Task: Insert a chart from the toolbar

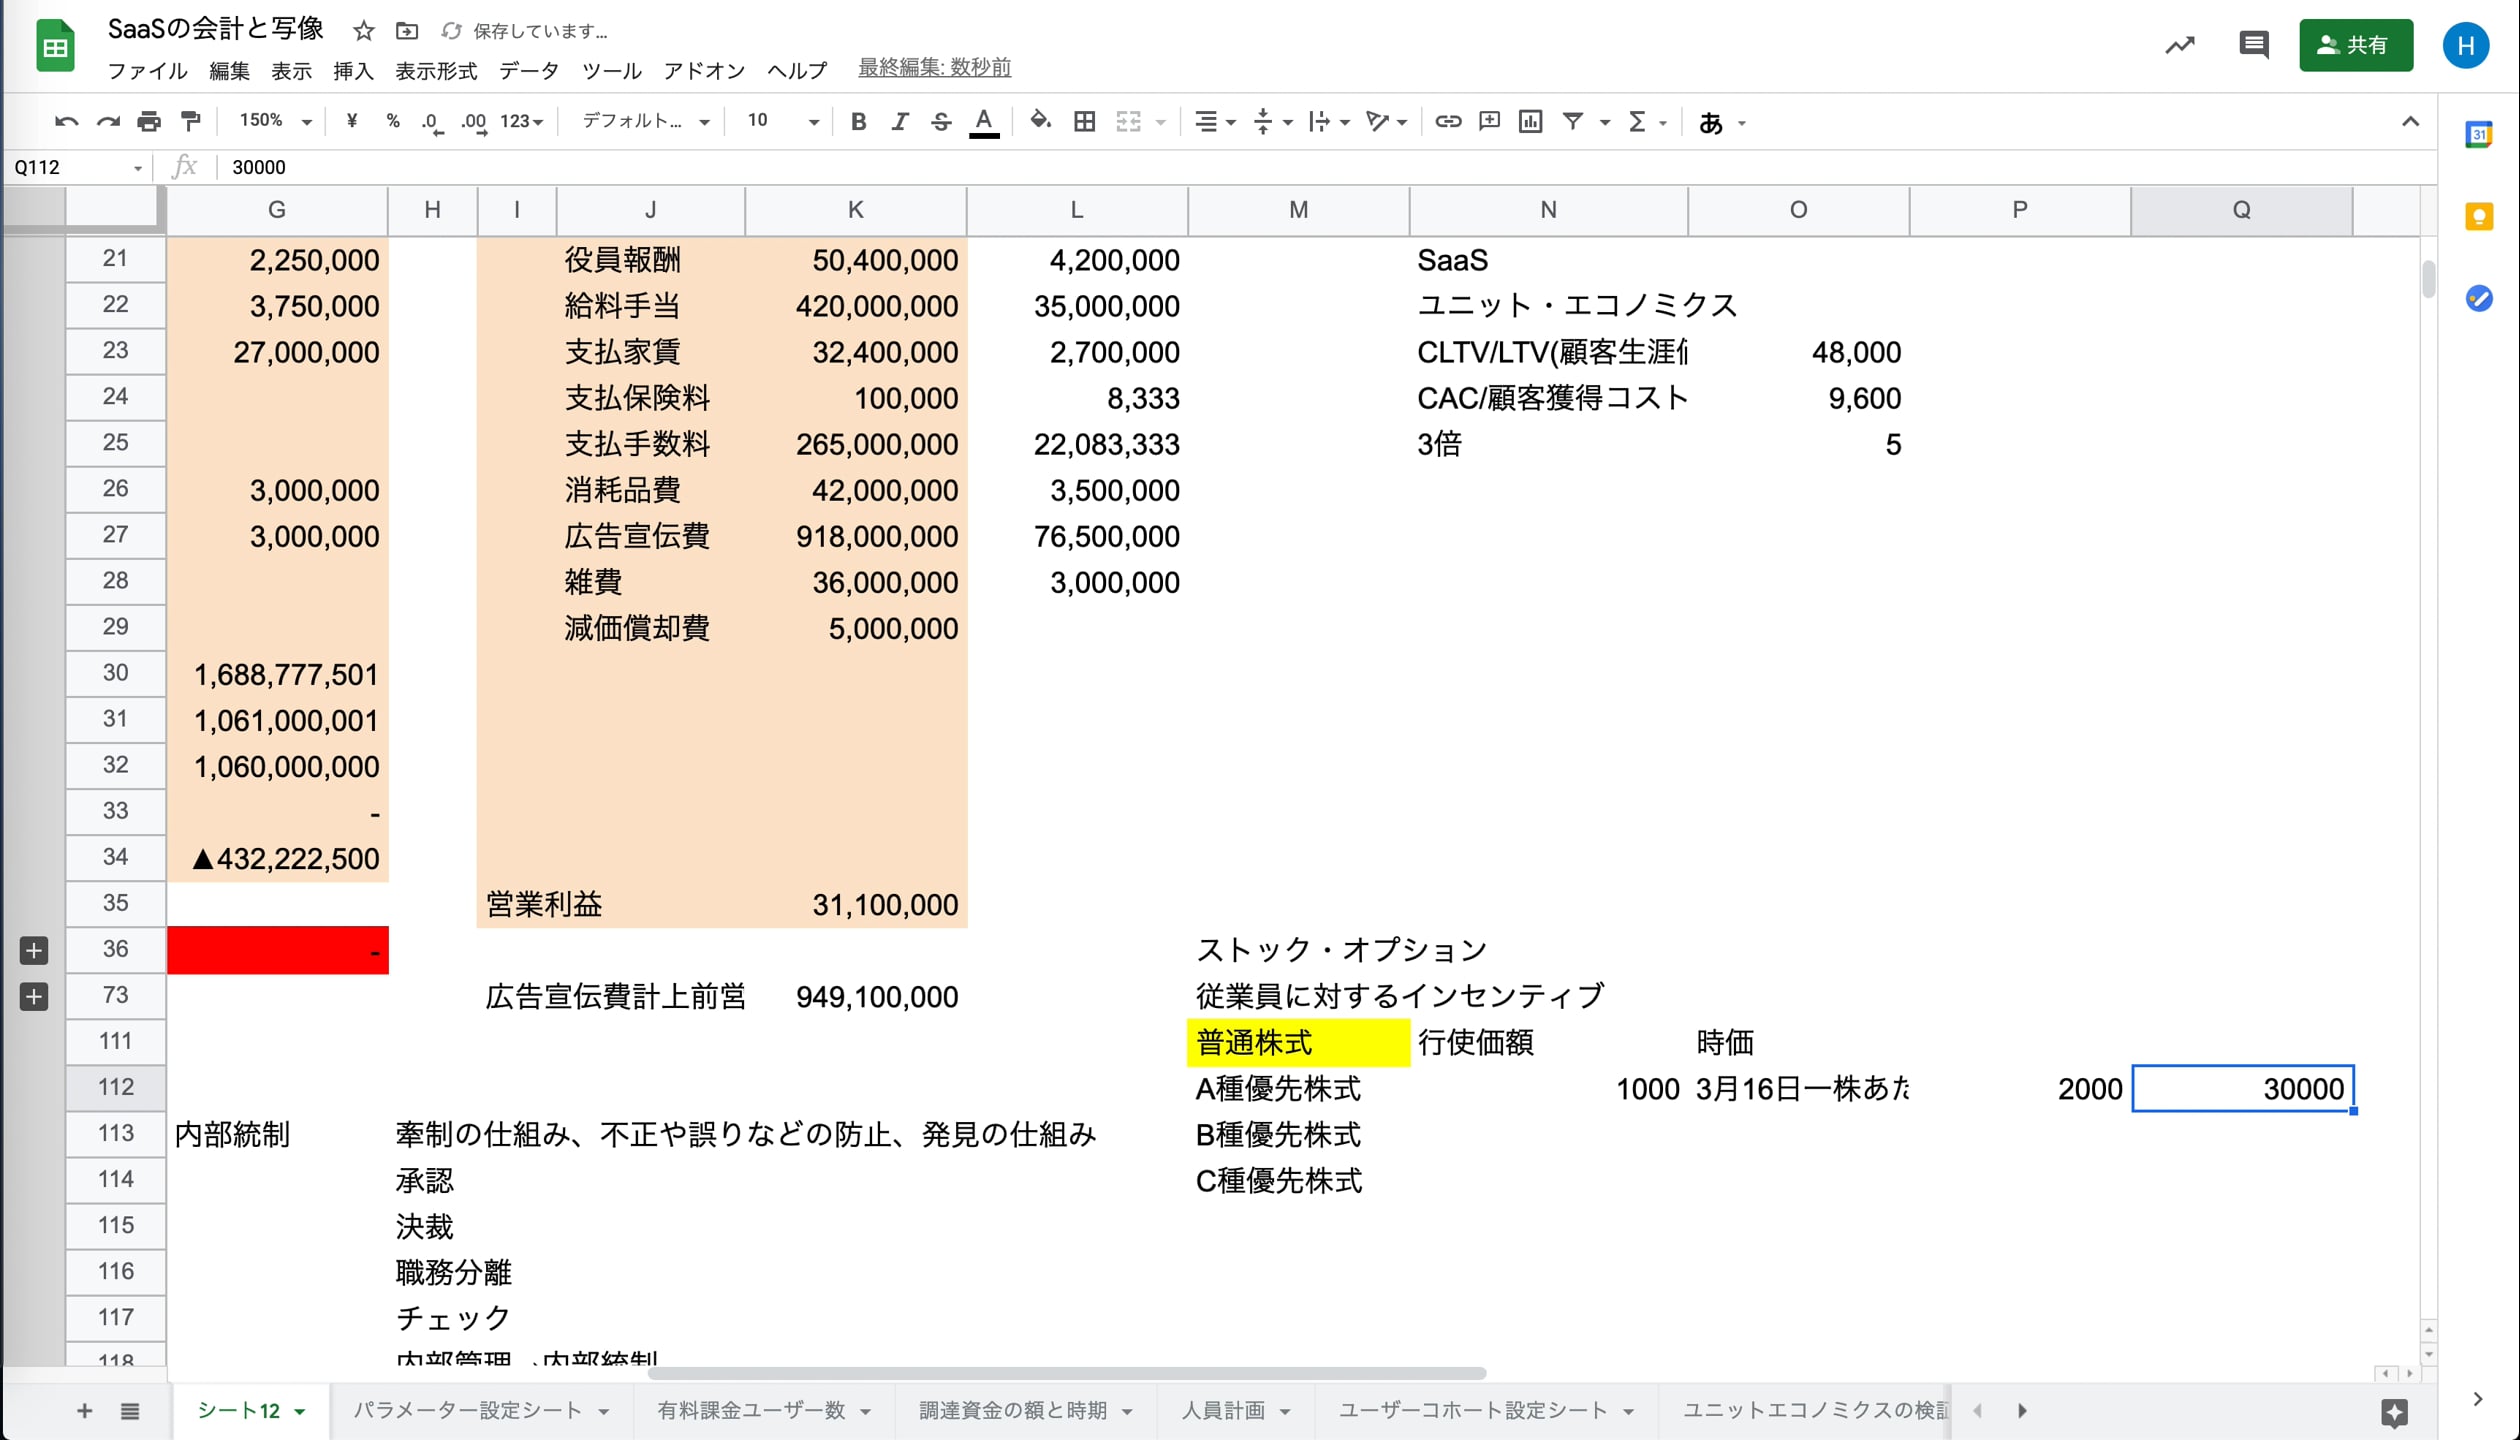Action: pyautogui.click(x=1531, y=121)
